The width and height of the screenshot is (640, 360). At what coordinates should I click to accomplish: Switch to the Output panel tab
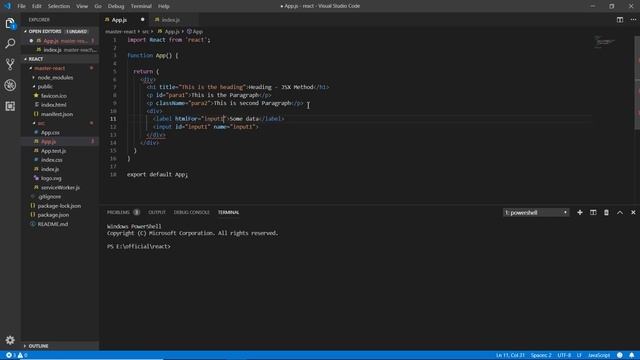157,212
